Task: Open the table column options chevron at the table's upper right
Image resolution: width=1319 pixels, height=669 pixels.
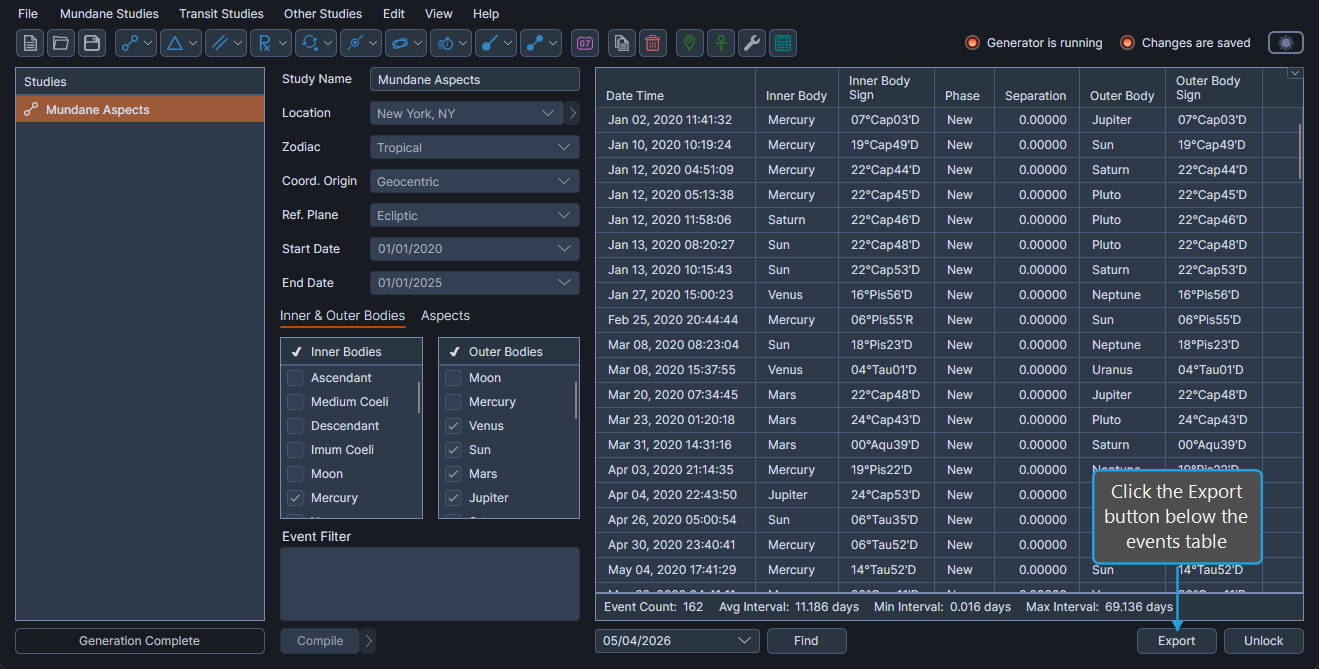Action: click(1295, 73)
